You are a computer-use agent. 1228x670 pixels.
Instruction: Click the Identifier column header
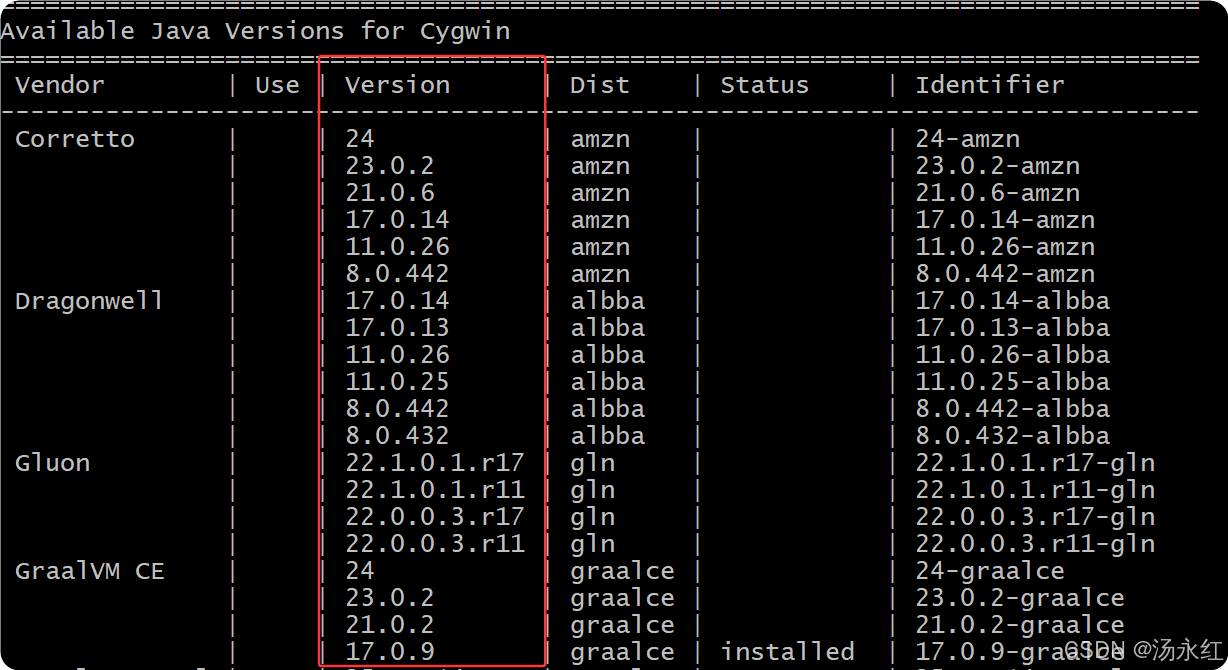989,85
